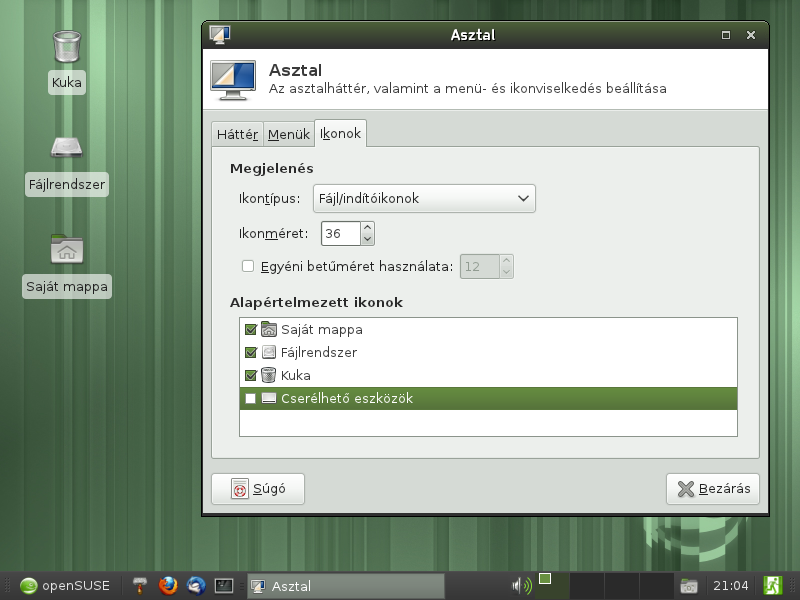Click the Ikonméret value field

[x=341, y=234]
